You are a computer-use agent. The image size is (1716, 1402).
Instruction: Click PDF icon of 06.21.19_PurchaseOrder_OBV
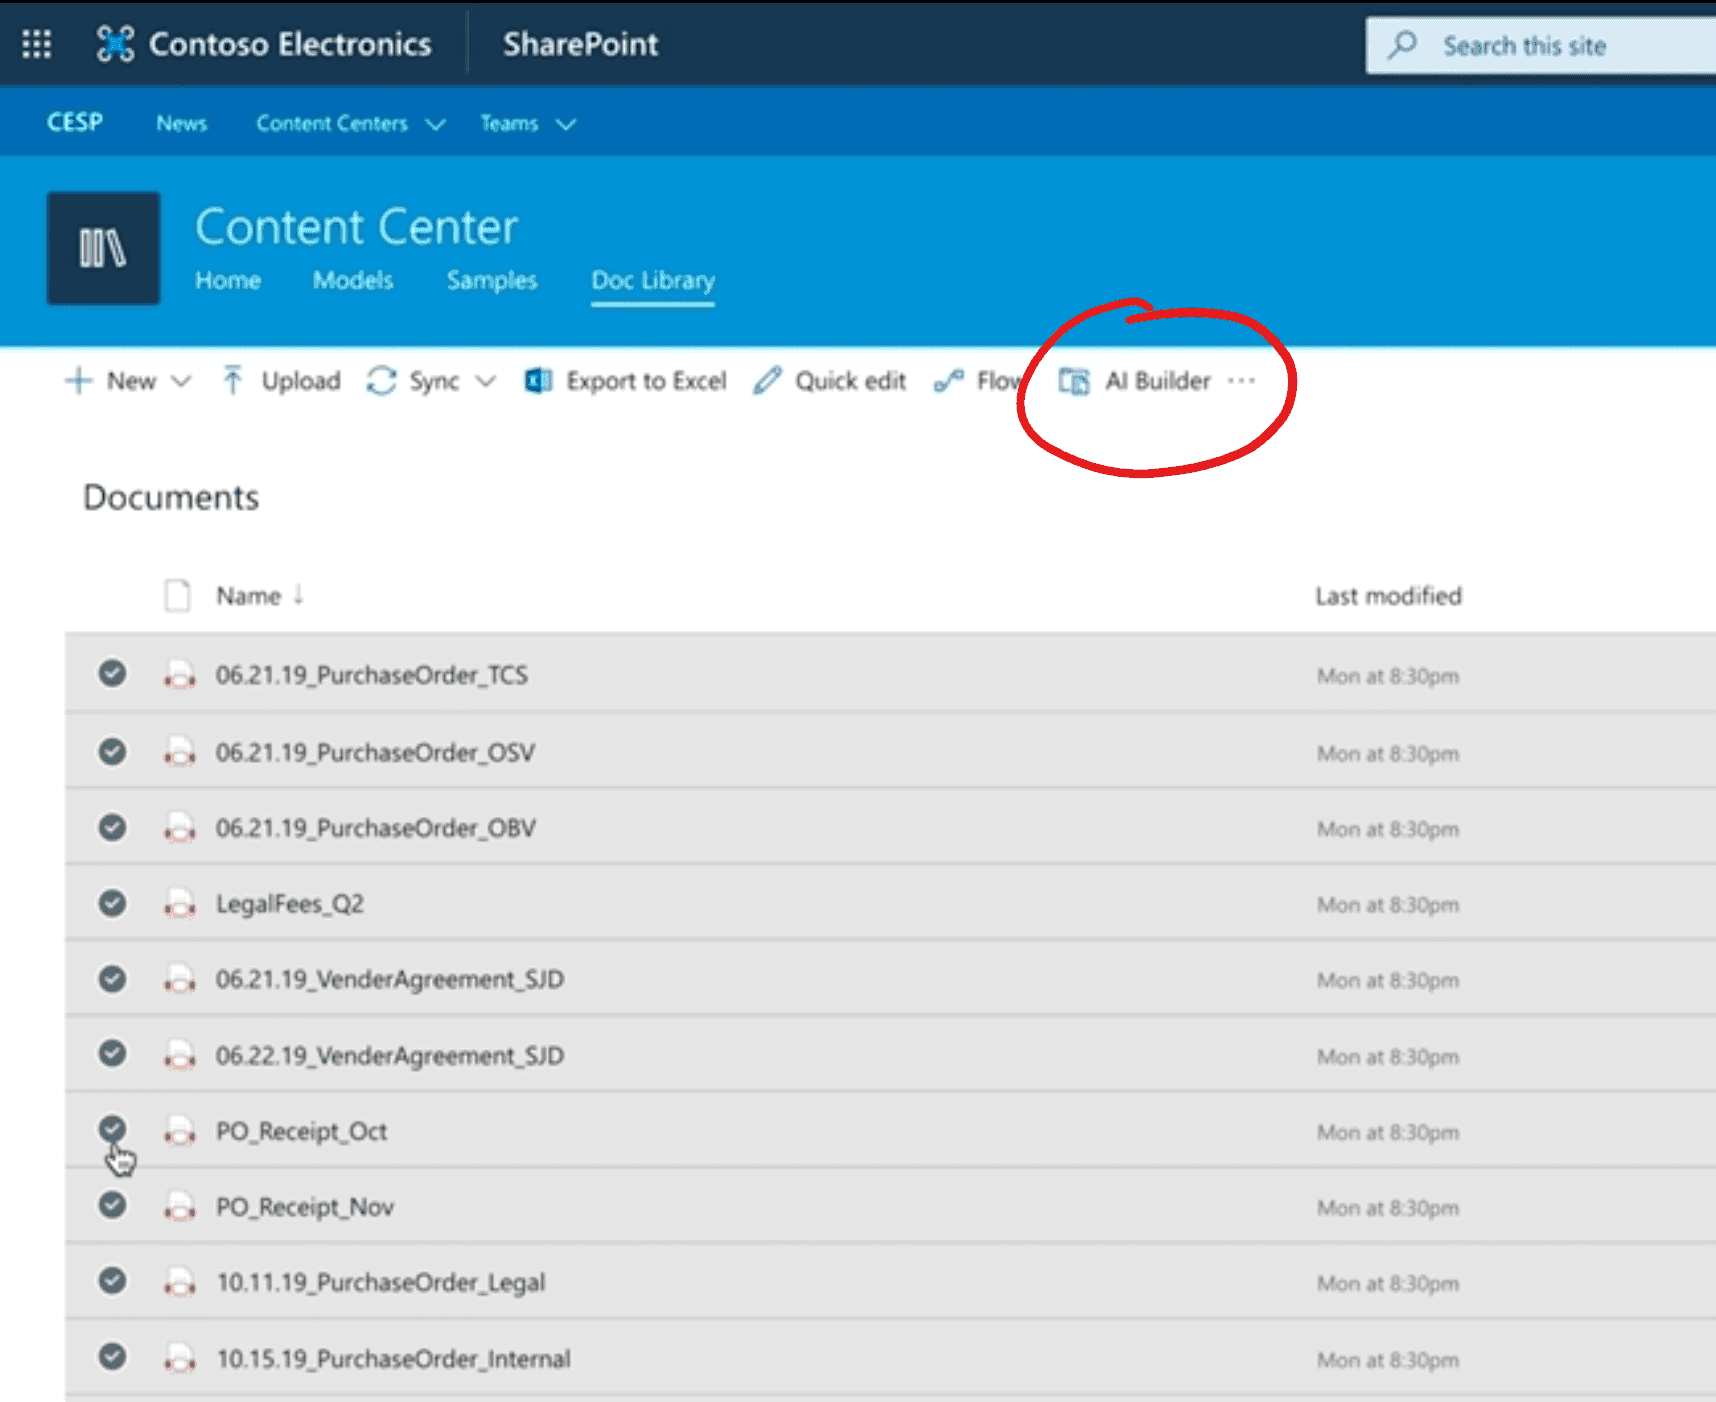click(x=180, y=828)
